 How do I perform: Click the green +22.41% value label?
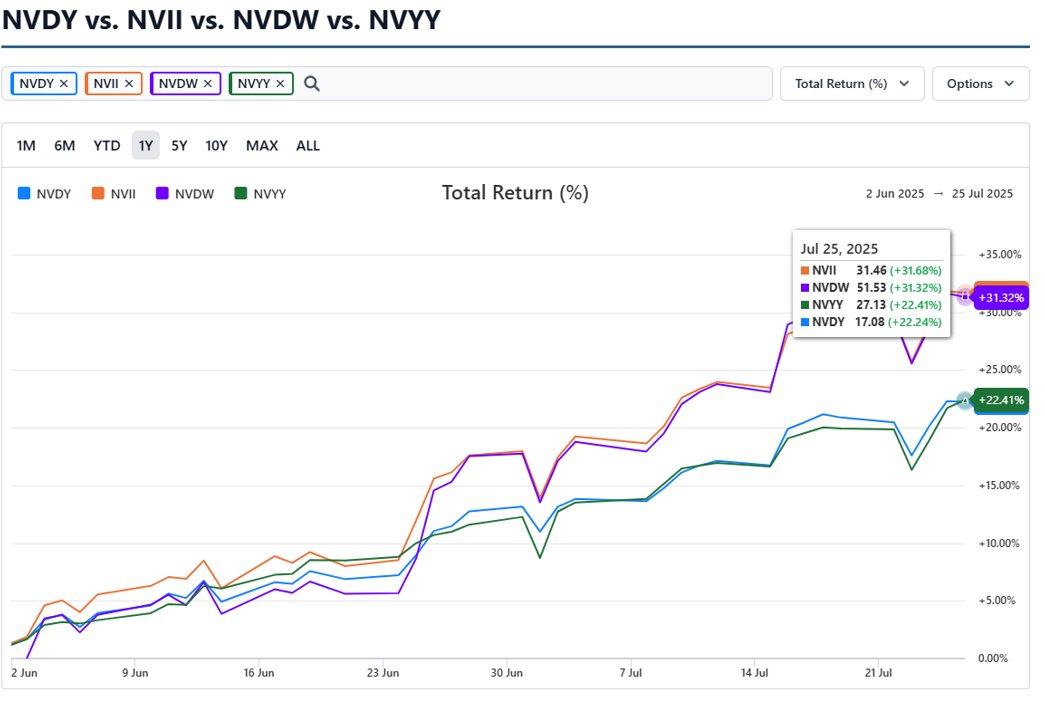coord(1001,400)
